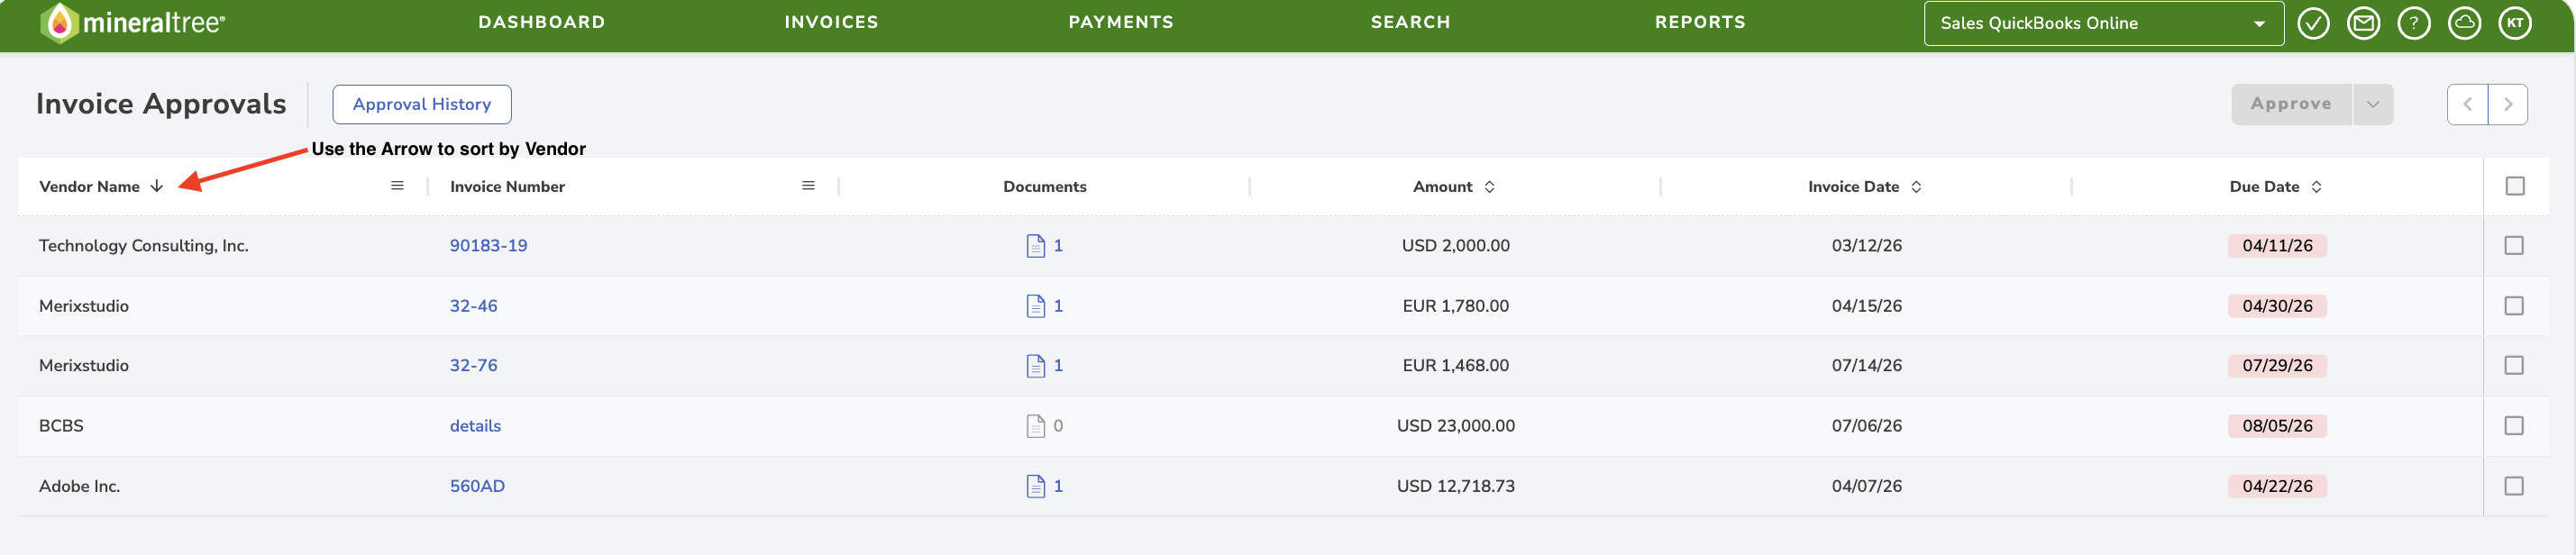Open the checkmark approvals icon in header
The height and width of the screenshot is (555, 2576).
(x=2313, y=23)
